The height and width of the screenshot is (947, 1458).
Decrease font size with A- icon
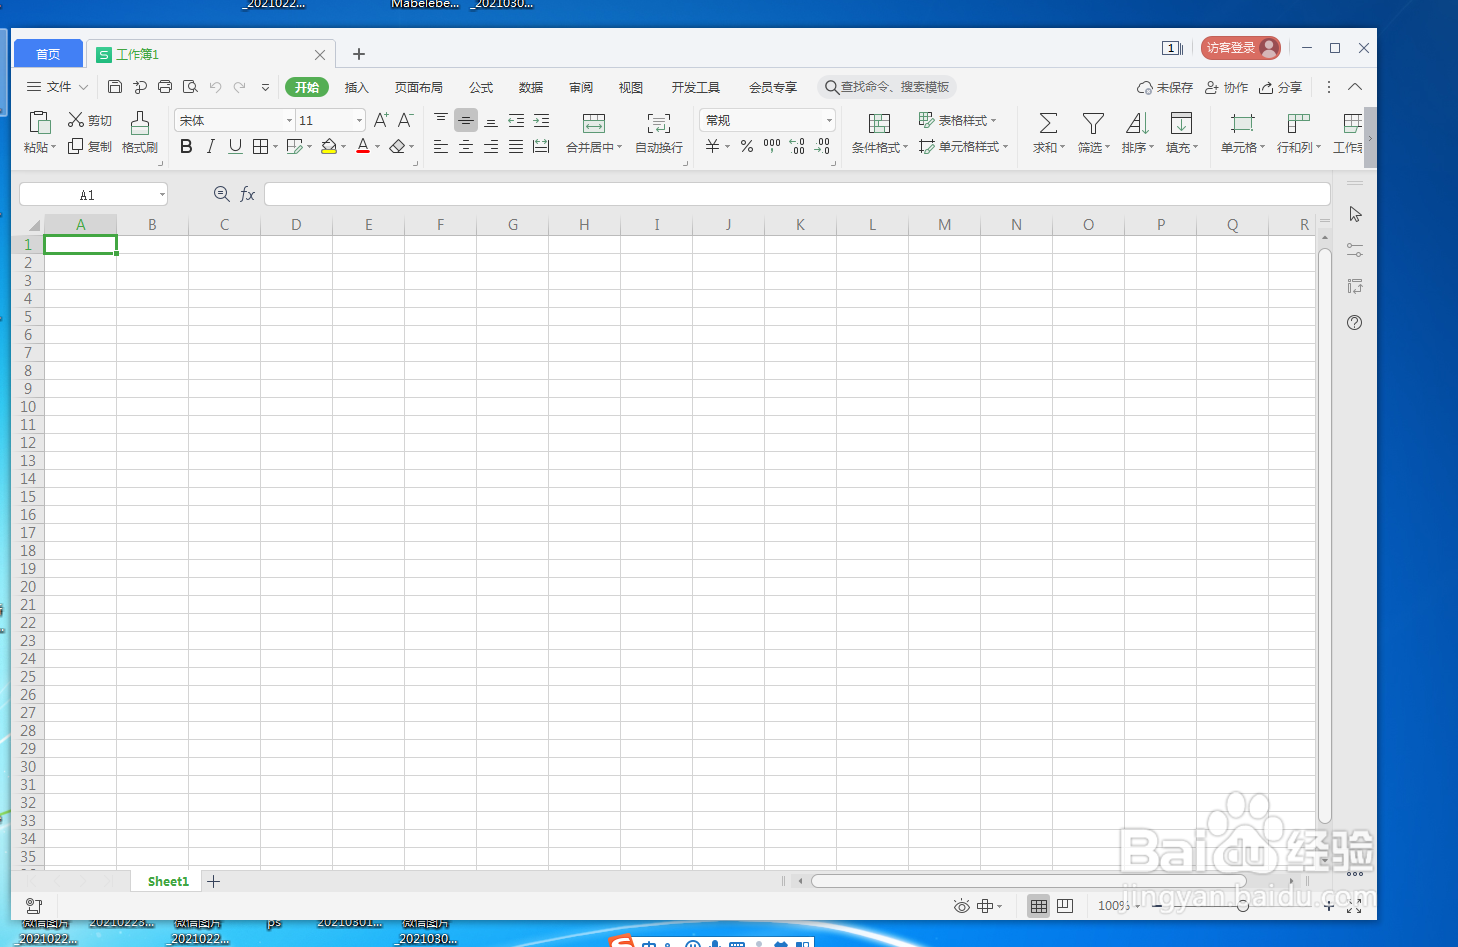click(405, 120)
